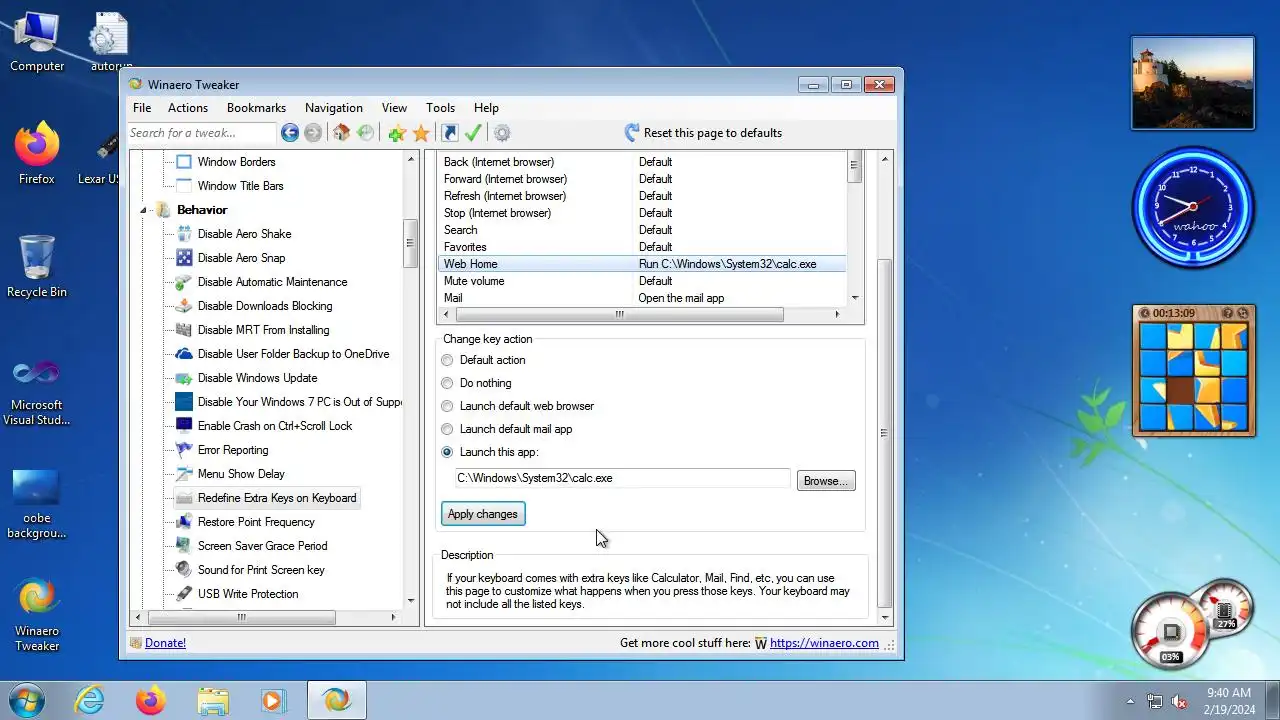
Task: Click the Search for a tweak field
Action: pos(201,133)
